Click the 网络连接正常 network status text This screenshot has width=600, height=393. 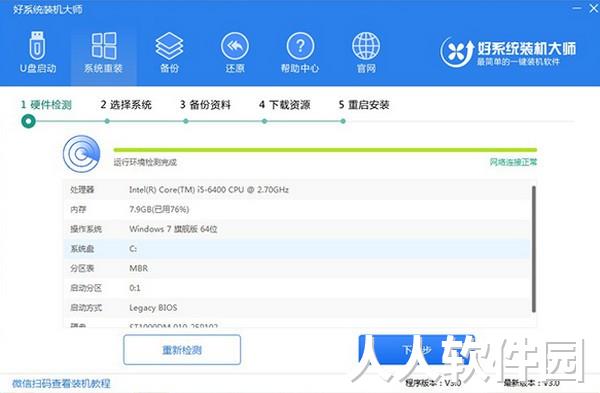(514, 162)
